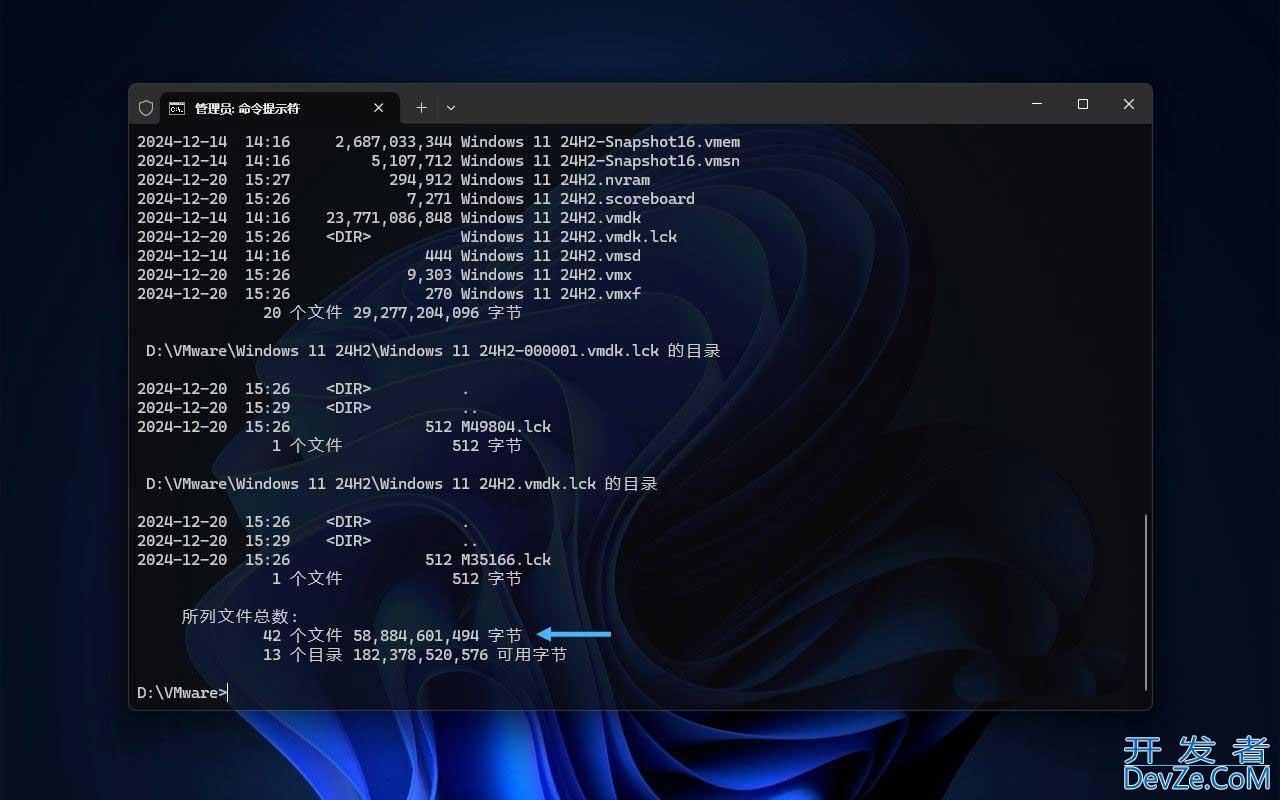
Task: Click the Windows 11 24H2.vmx file name
Action: point(546,275)
